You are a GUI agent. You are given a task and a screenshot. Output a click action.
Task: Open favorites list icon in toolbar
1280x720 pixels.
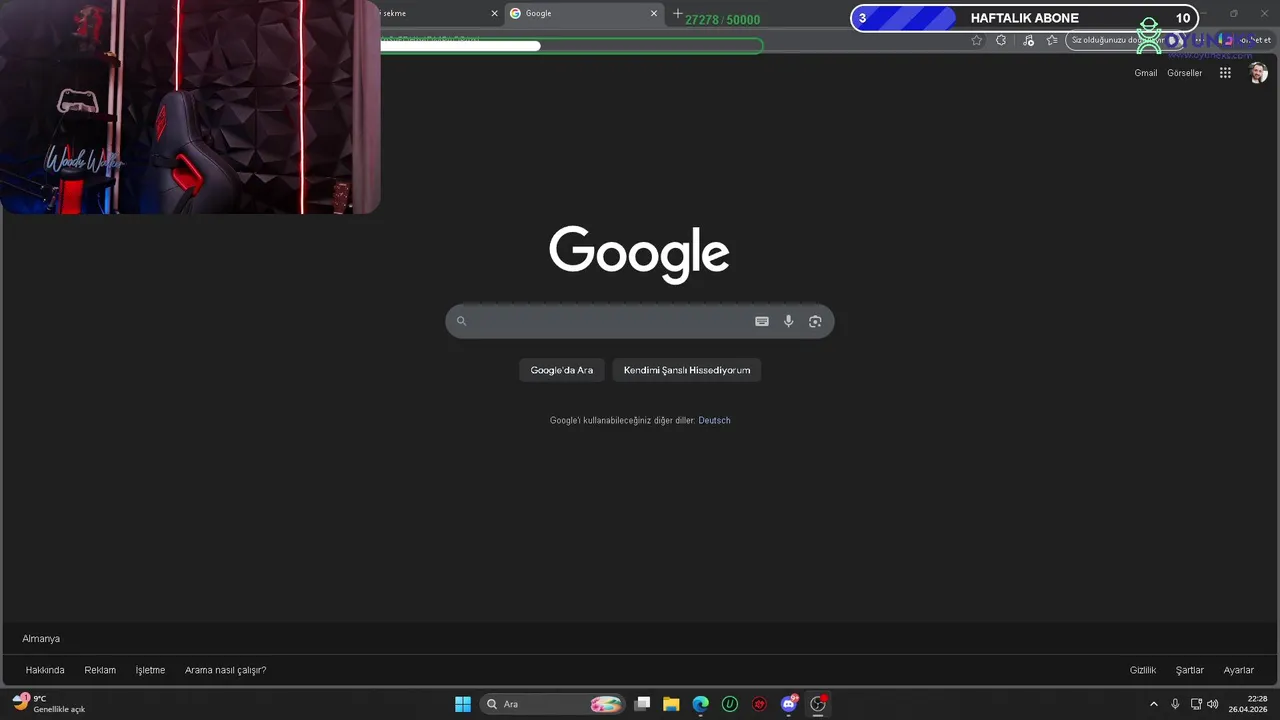(x=1052, y=40)
